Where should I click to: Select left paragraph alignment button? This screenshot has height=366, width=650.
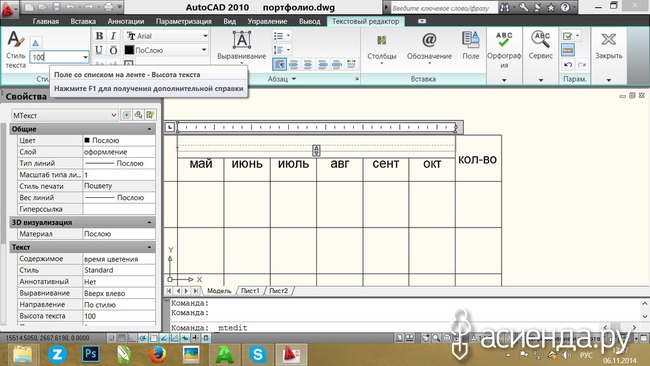[x=279, y=64]
